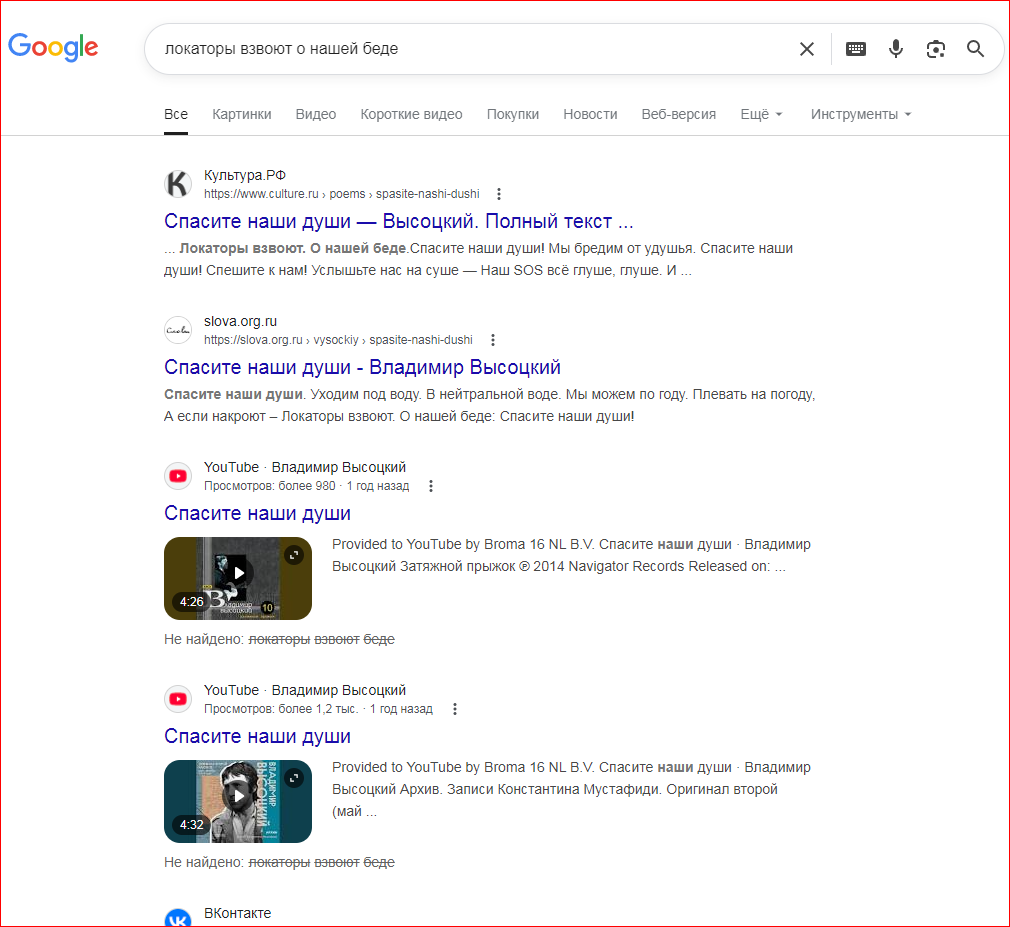Clear the search query with X icon
The image size is (1010, 927).
(x=806, y=49)
